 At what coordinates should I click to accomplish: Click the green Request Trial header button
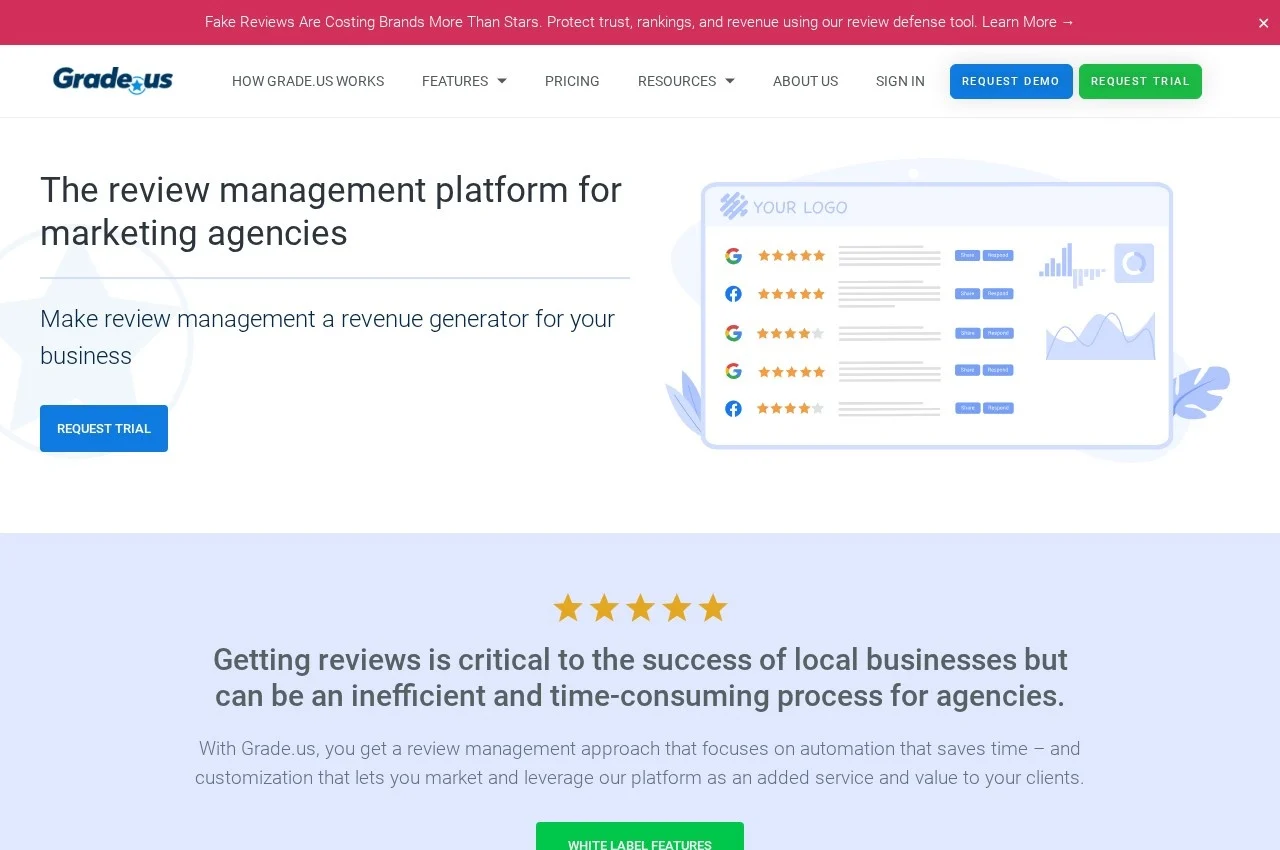click(x=1140, y=81)
